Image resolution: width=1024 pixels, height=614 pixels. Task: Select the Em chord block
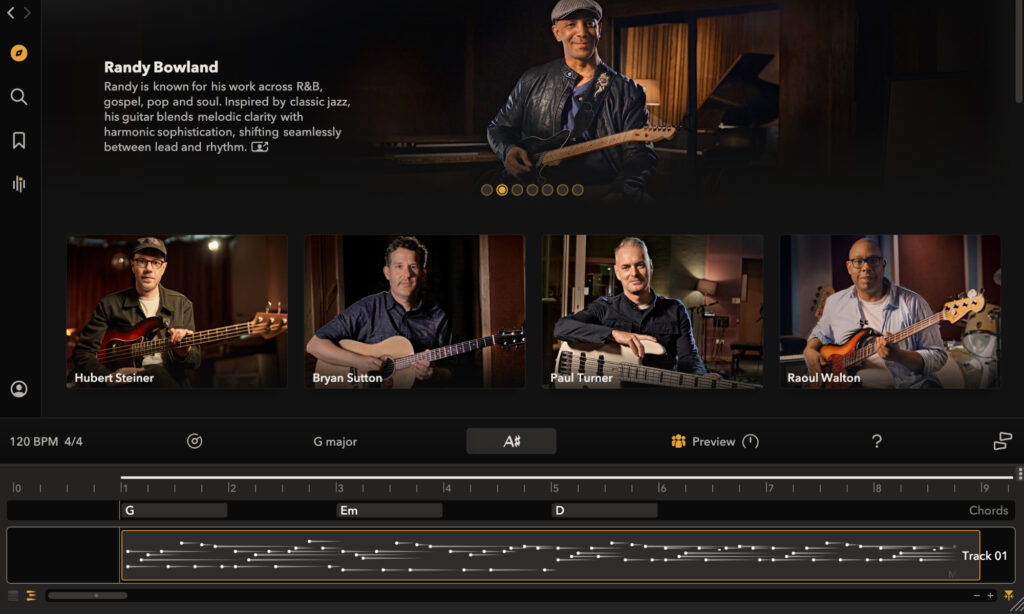click(x=389, y=510)
